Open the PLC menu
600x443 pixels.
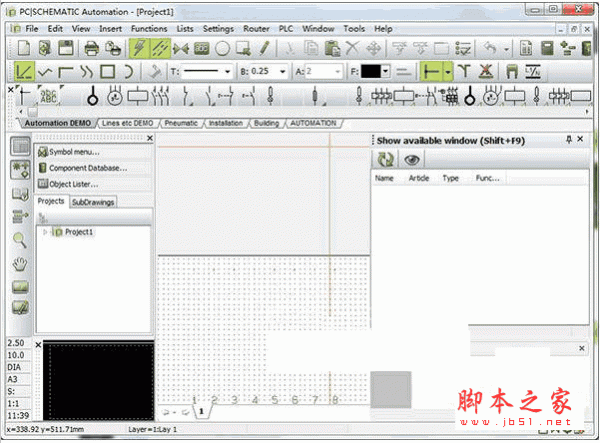click(x=286, y=29)
